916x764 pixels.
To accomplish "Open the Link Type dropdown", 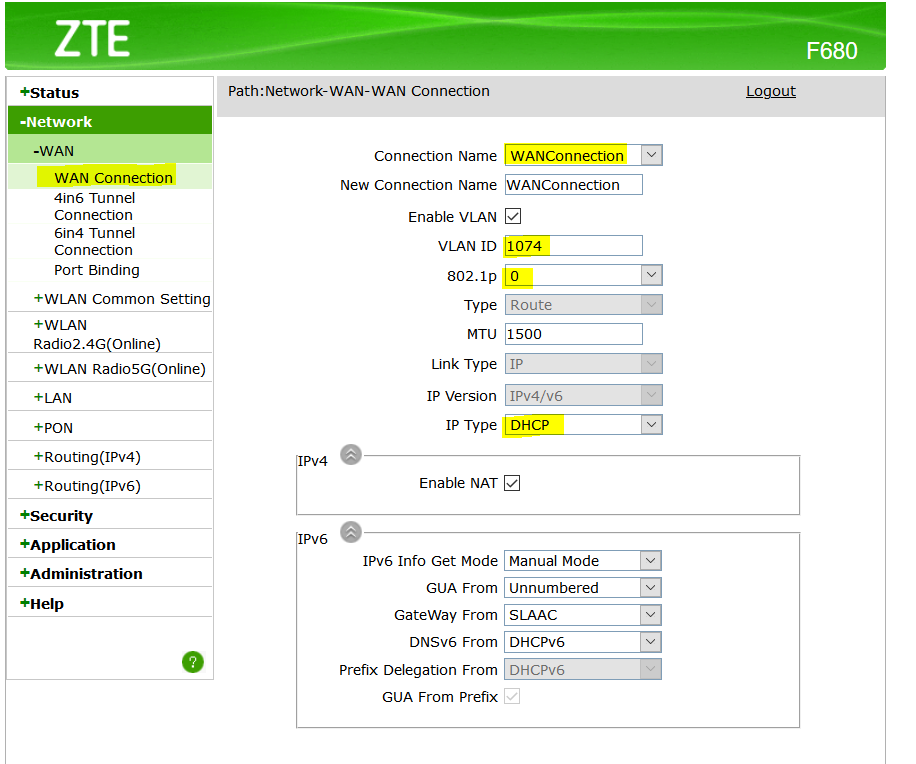I will pyautogui.click(x=584, y=364).
